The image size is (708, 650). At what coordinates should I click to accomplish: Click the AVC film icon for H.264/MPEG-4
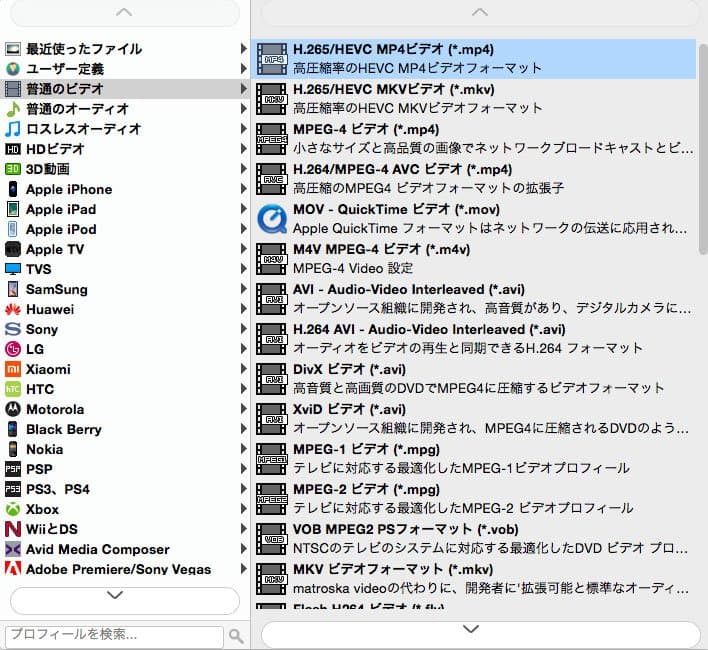272,179
